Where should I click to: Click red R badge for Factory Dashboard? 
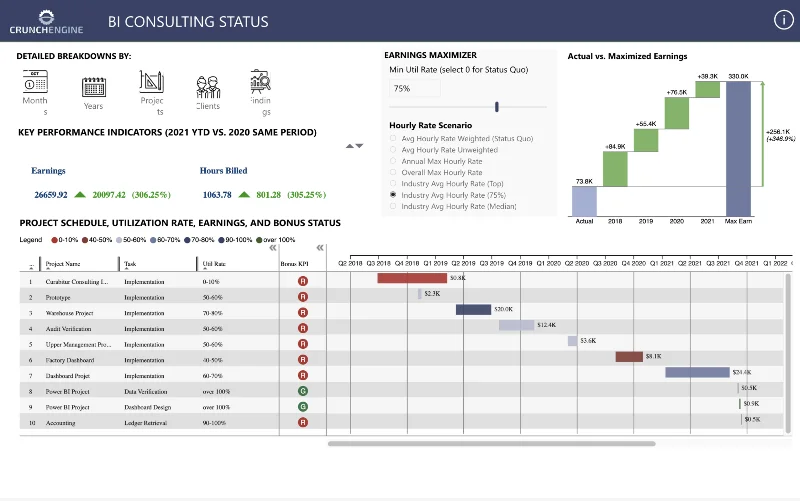[303, 360]
